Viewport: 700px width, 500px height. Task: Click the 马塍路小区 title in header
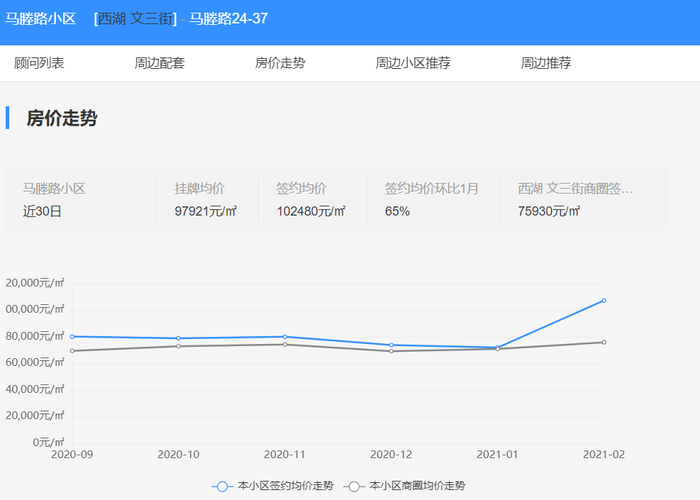click(x=41, y=19)
